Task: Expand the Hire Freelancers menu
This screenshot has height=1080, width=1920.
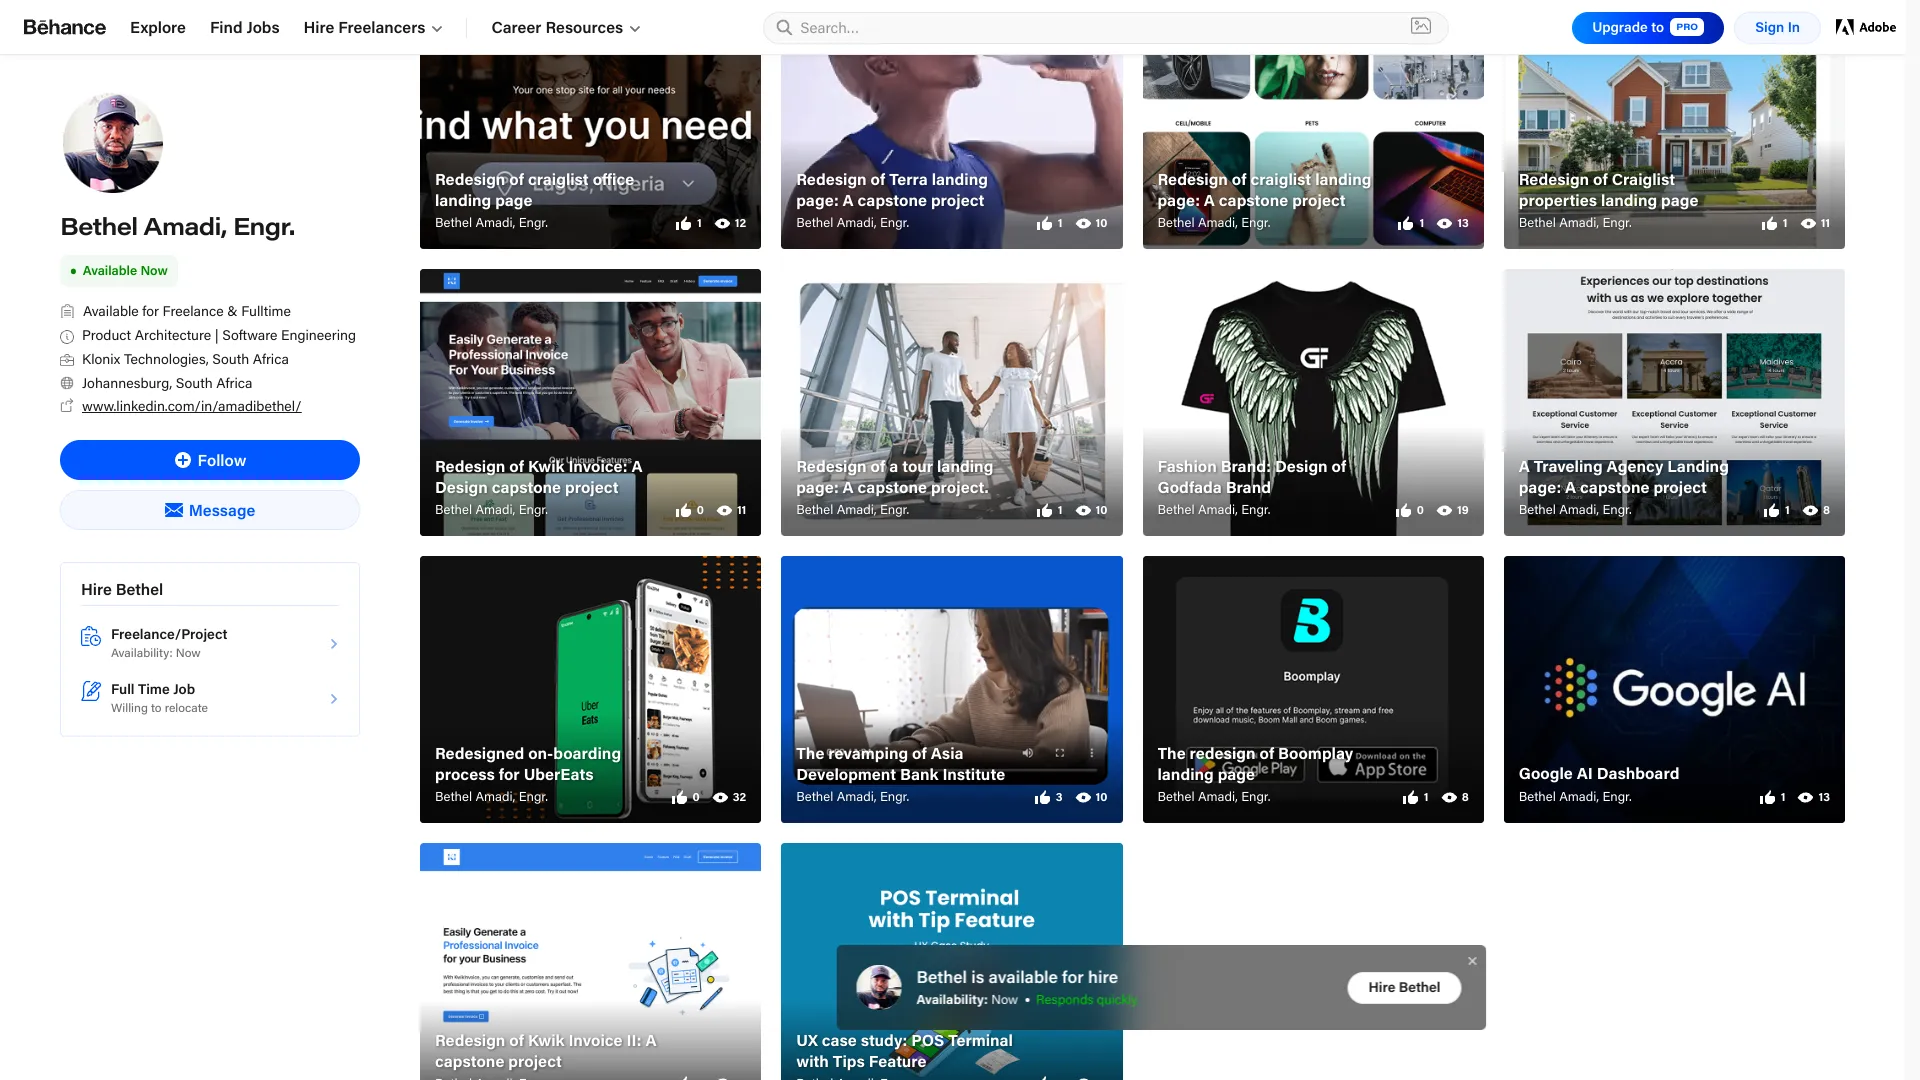Action: [373, 28]
